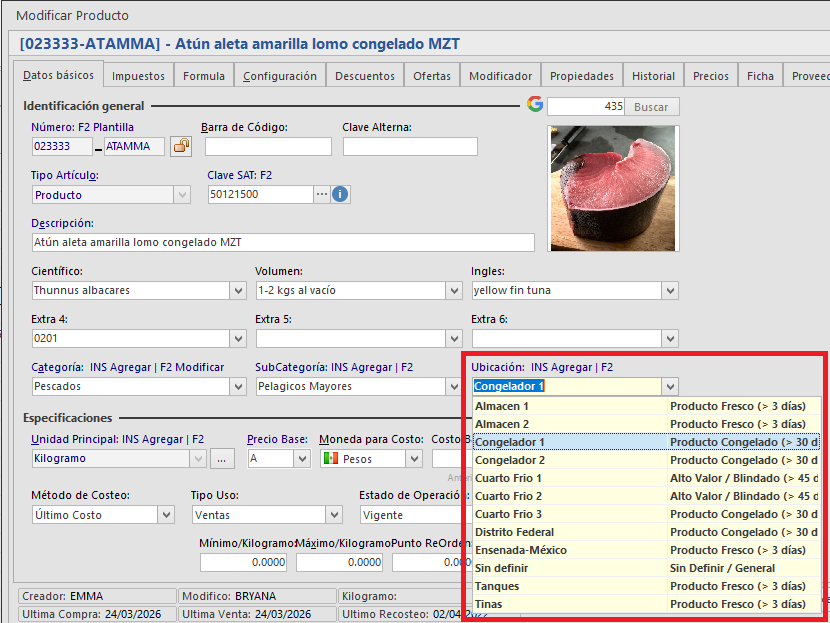The image size is (830, 623).
Task: Open the Extra 6 dropdown
Action: click(x=670, y=339)
